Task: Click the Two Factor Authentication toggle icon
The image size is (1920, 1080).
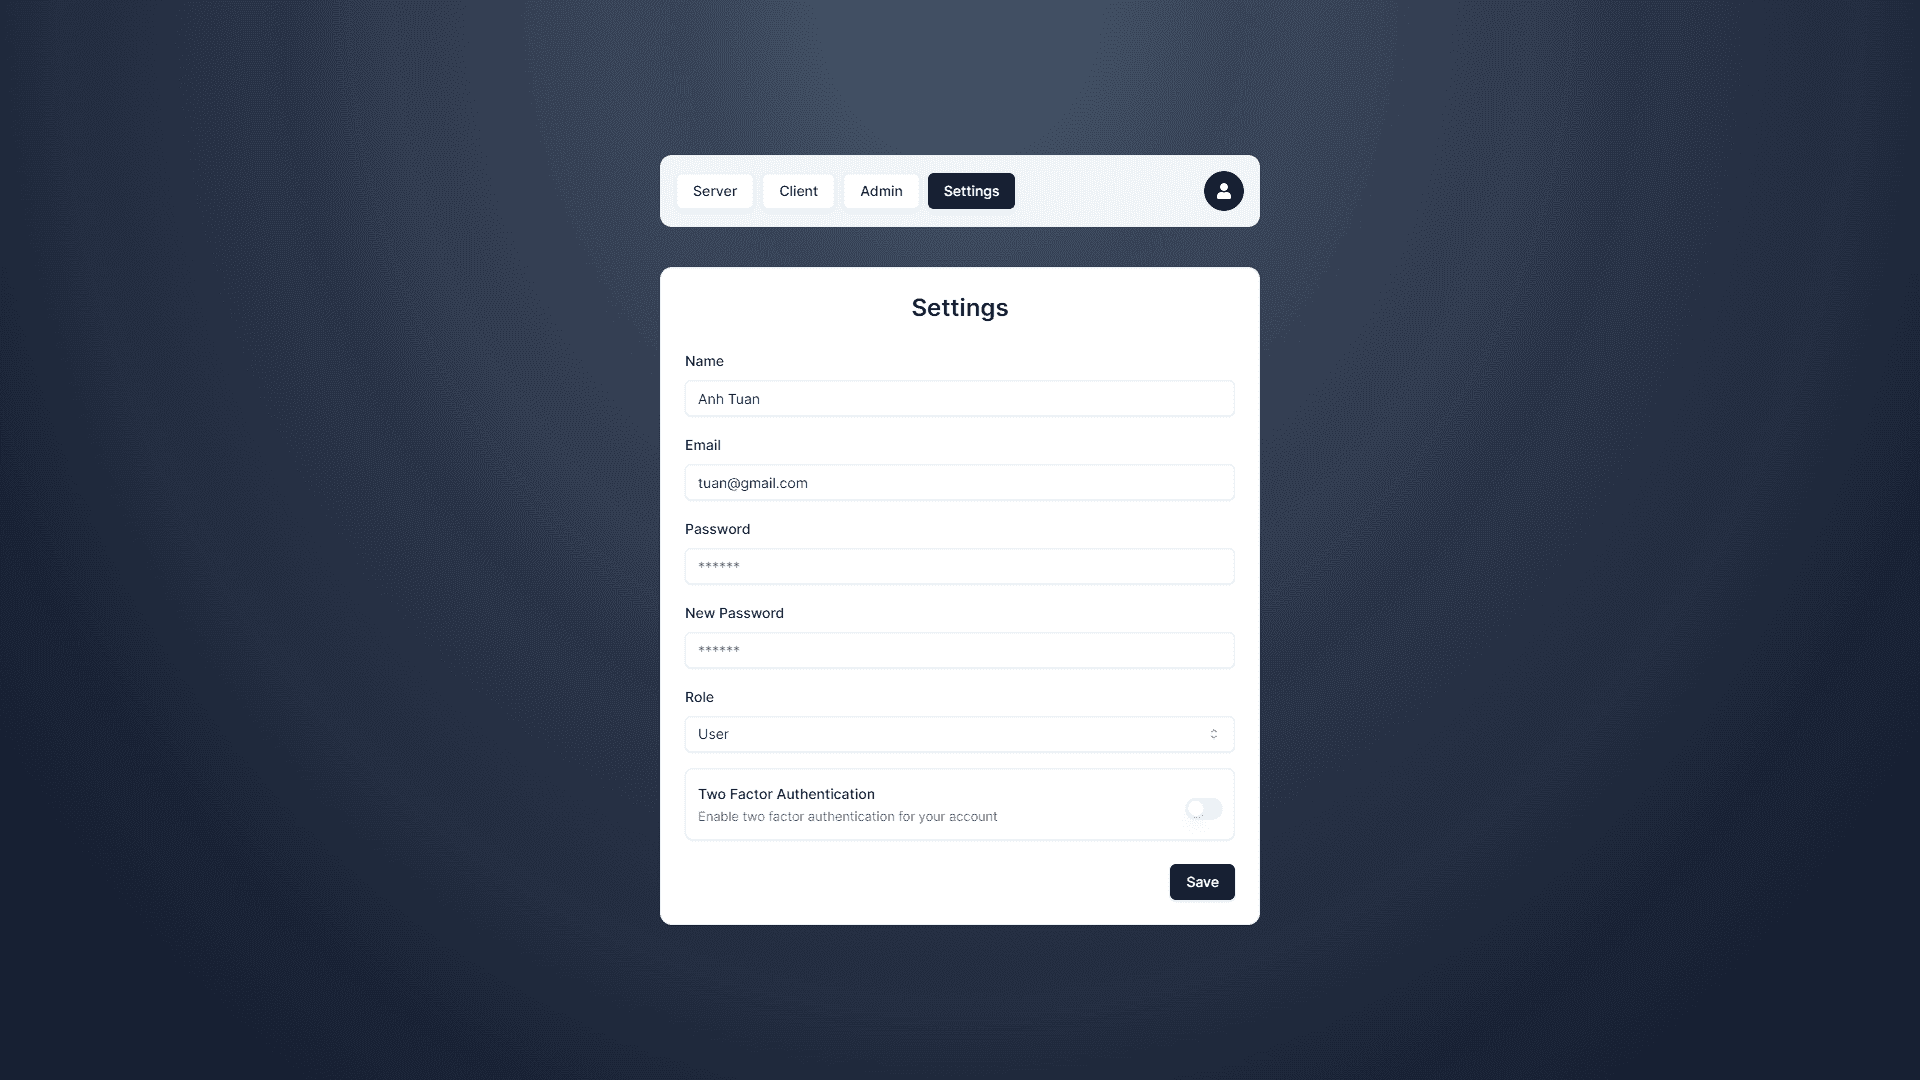Action: tap(1203, 807)
